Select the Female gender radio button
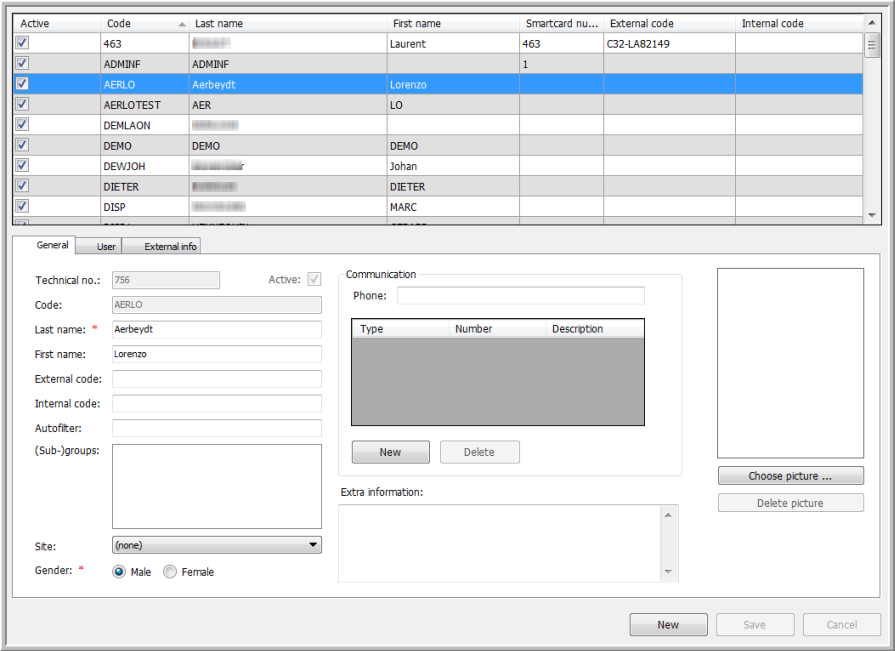This screenshot has height=651, width=895. click(x=170, y=572)
